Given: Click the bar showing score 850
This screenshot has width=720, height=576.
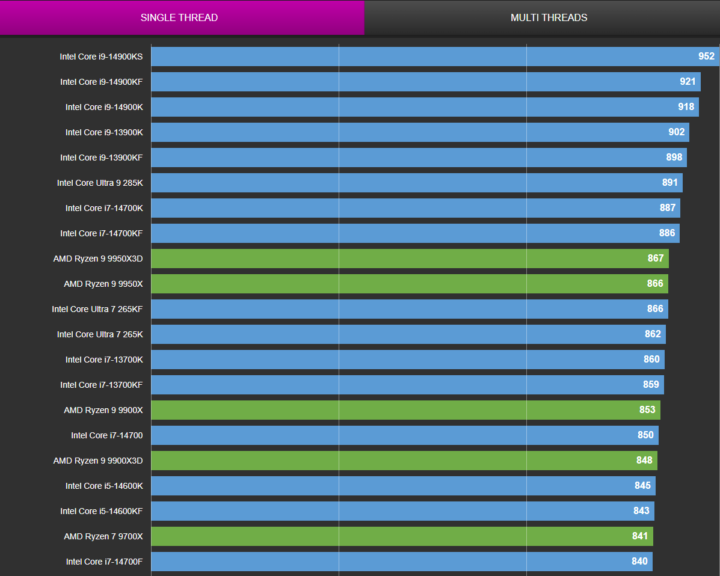Looking at the screenshot, I should click(404, 435).
